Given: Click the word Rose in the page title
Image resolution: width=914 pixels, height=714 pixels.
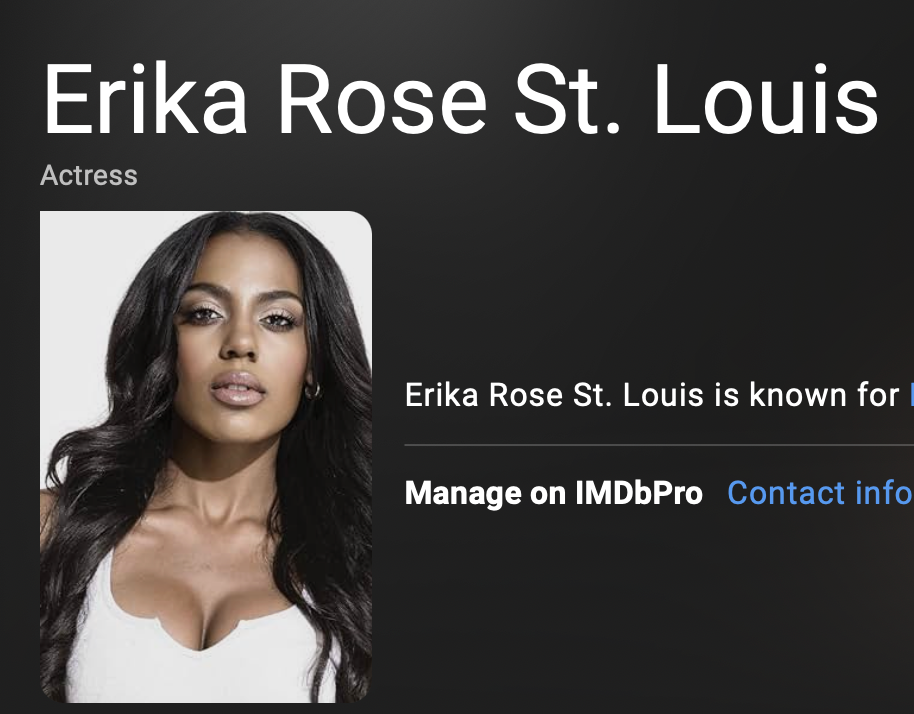Looking at the screenshot, I should coord(382,99).
